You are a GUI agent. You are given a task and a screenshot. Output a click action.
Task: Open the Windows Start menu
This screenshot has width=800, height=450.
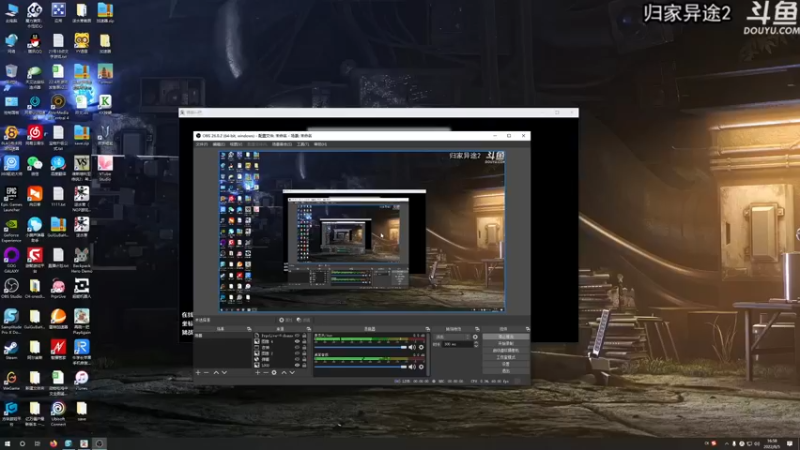(x=7, y=443)
